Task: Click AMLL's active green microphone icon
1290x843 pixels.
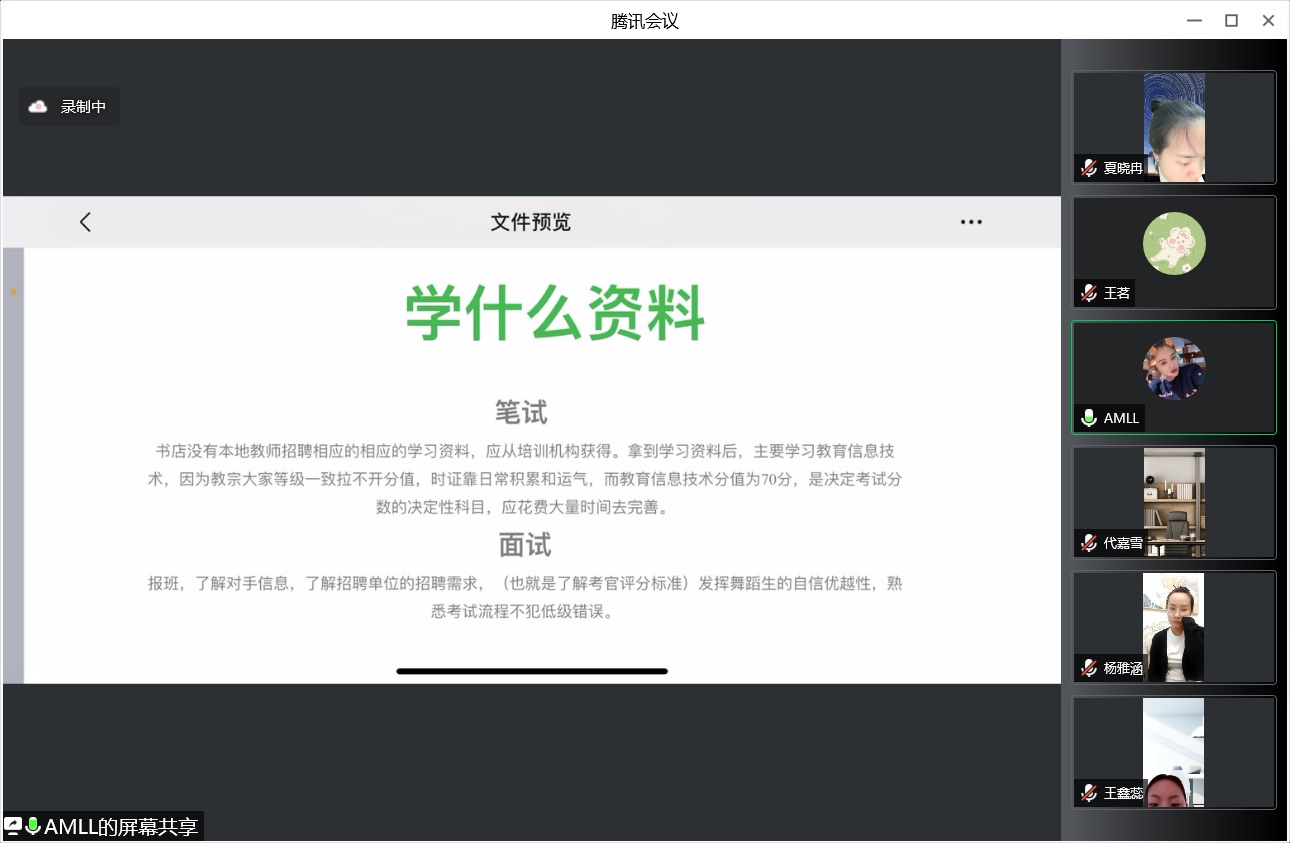Action: coord(1088,418)
